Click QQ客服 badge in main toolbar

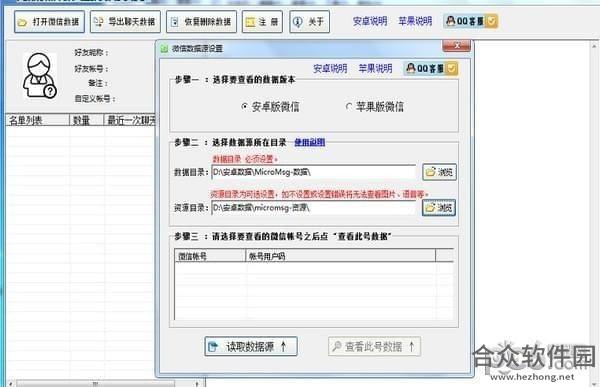tap(470, 21)
